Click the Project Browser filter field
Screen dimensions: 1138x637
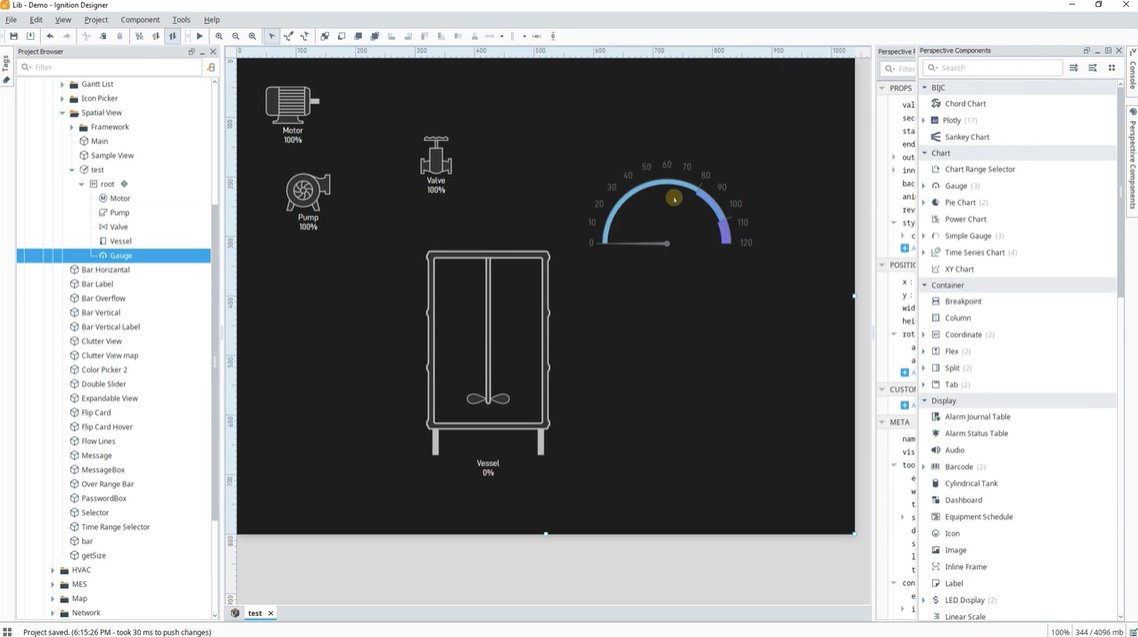coord(109,67)
